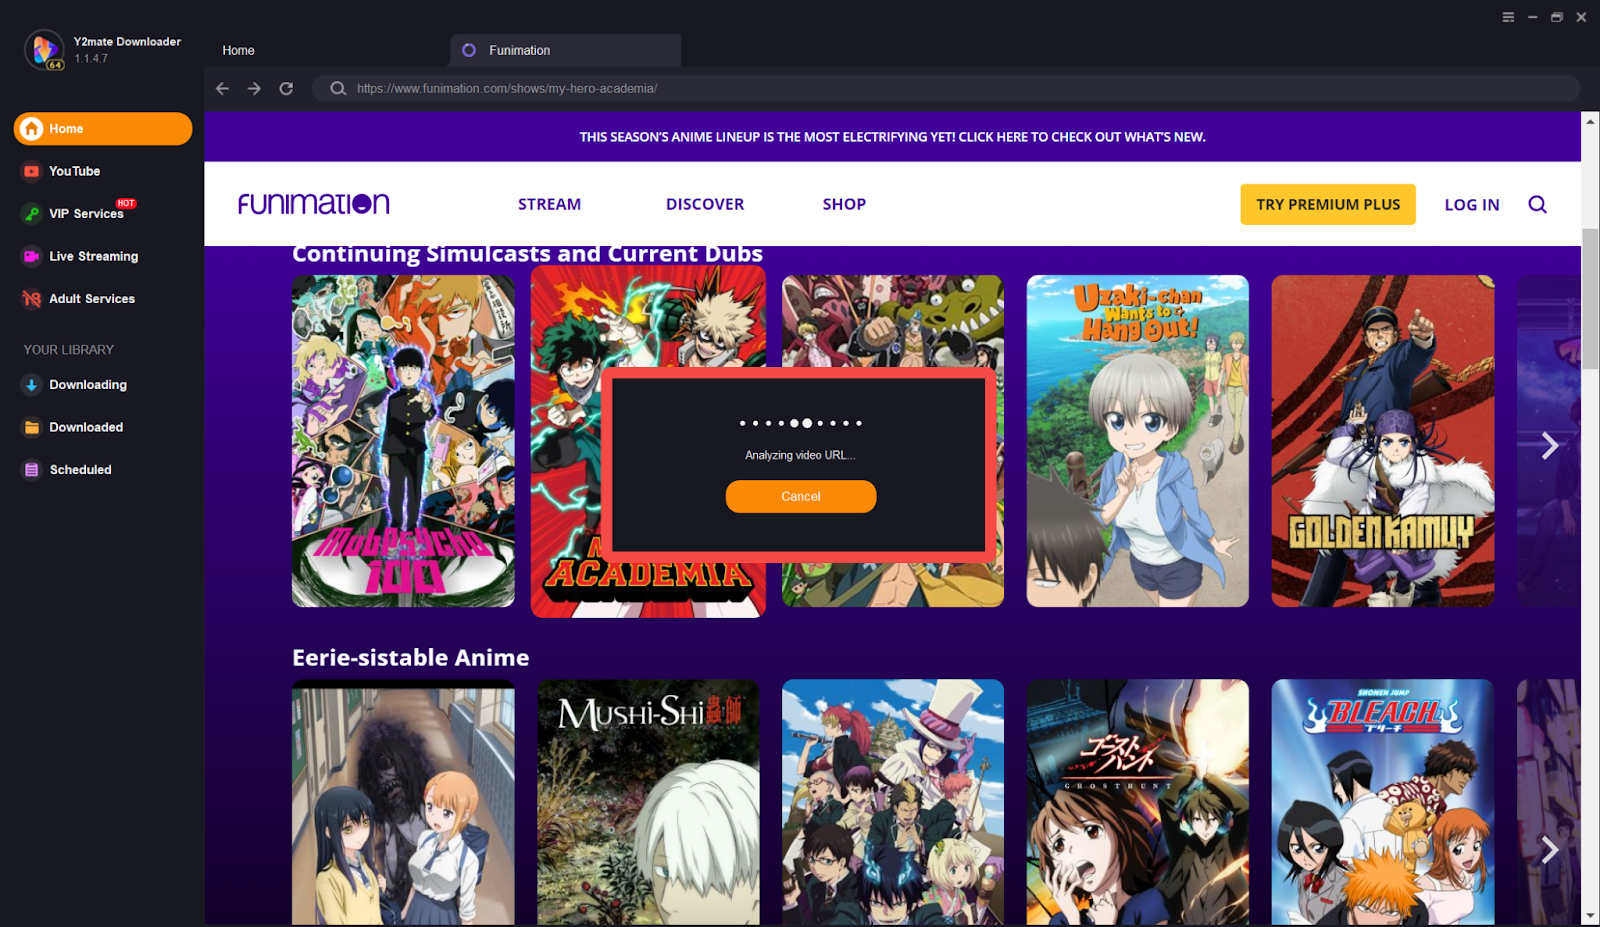Image resolution: width=1600 pixels, height=927 pixels.
Task: Go back with the browser back arrow
Action: point(222,89)
